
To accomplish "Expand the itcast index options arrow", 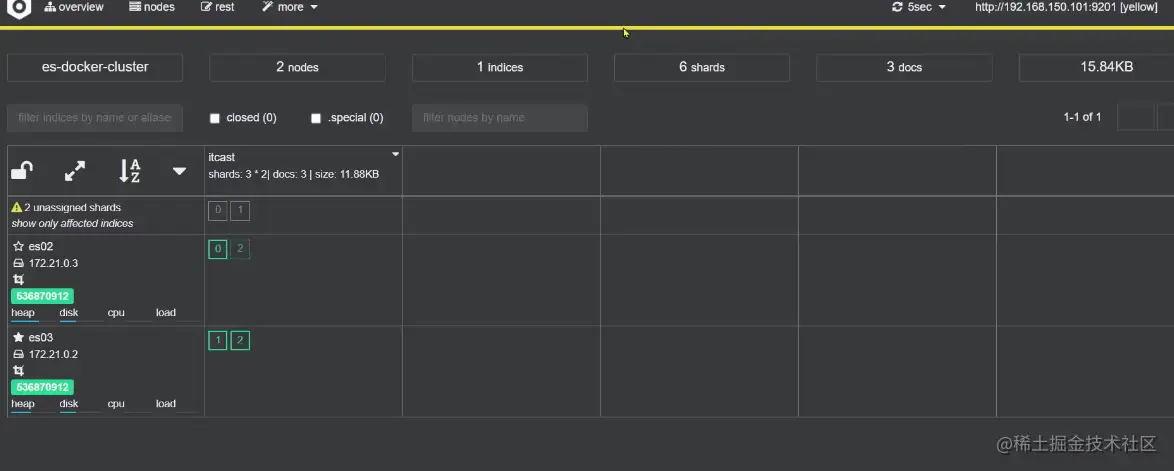I will (395, 154).
